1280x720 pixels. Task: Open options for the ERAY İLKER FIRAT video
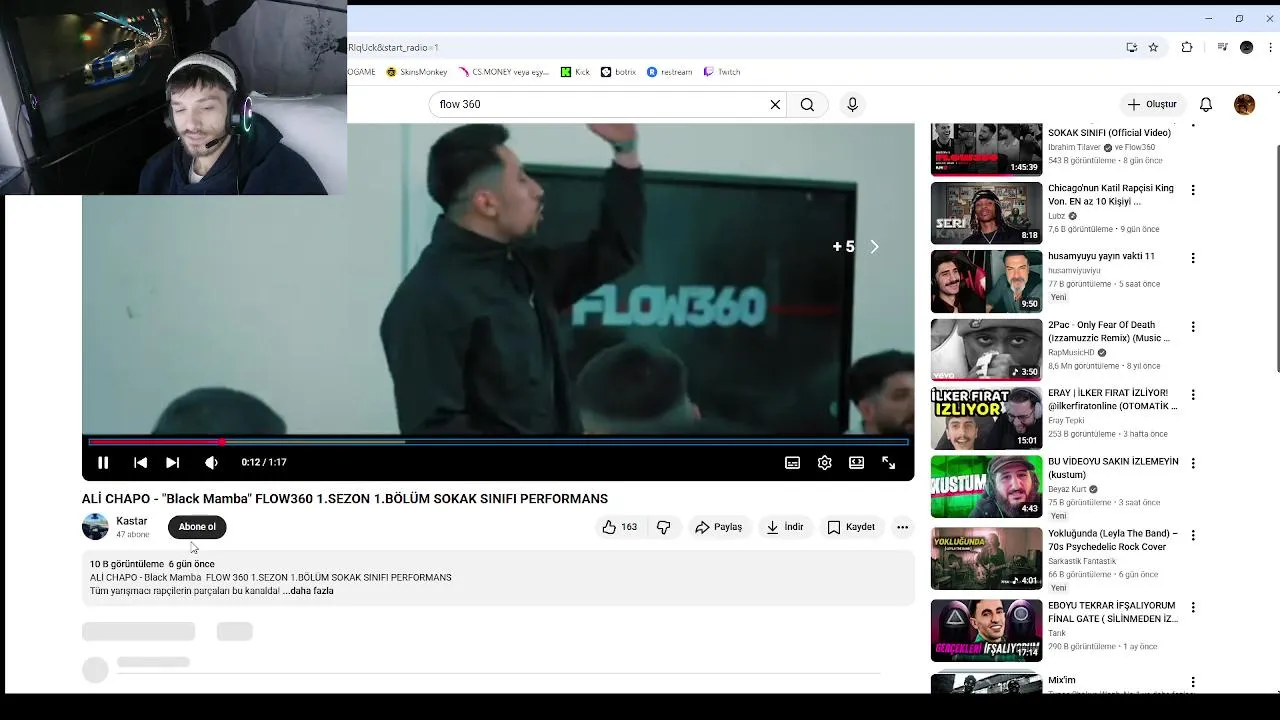(x=1192, y=395)
